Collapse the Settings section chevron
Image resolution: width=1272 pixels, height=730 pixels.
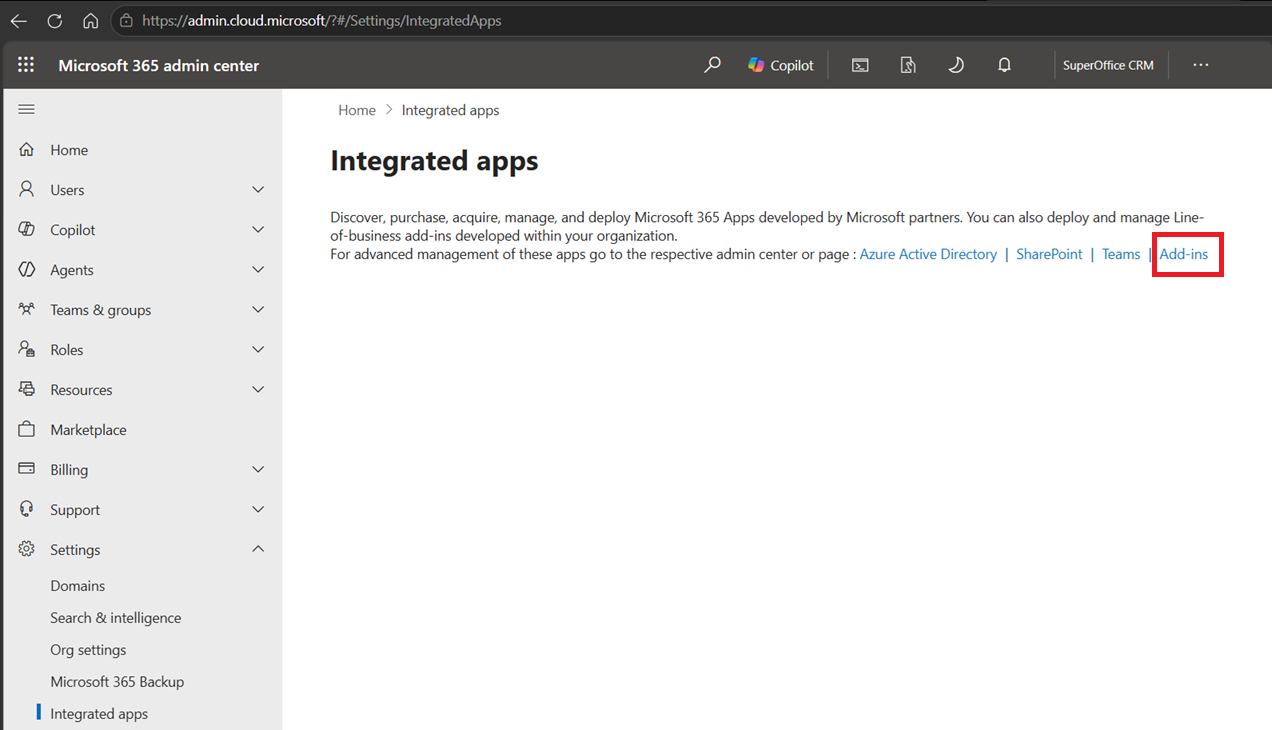[x=258, y=549]
